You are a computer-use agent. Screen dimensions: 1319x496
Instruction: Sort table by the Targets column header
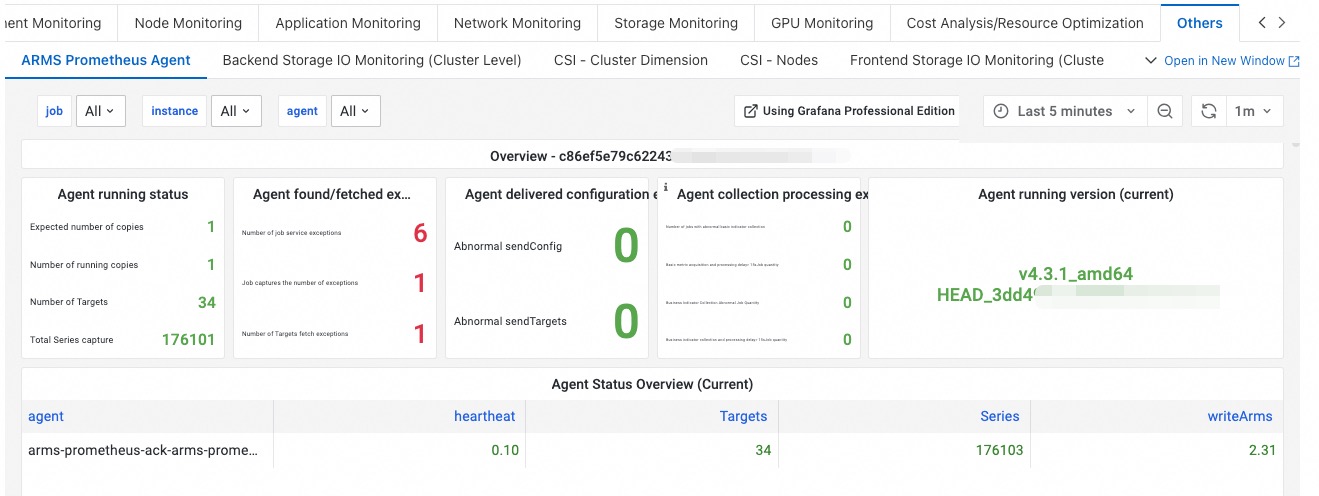[x=743, y=416]
